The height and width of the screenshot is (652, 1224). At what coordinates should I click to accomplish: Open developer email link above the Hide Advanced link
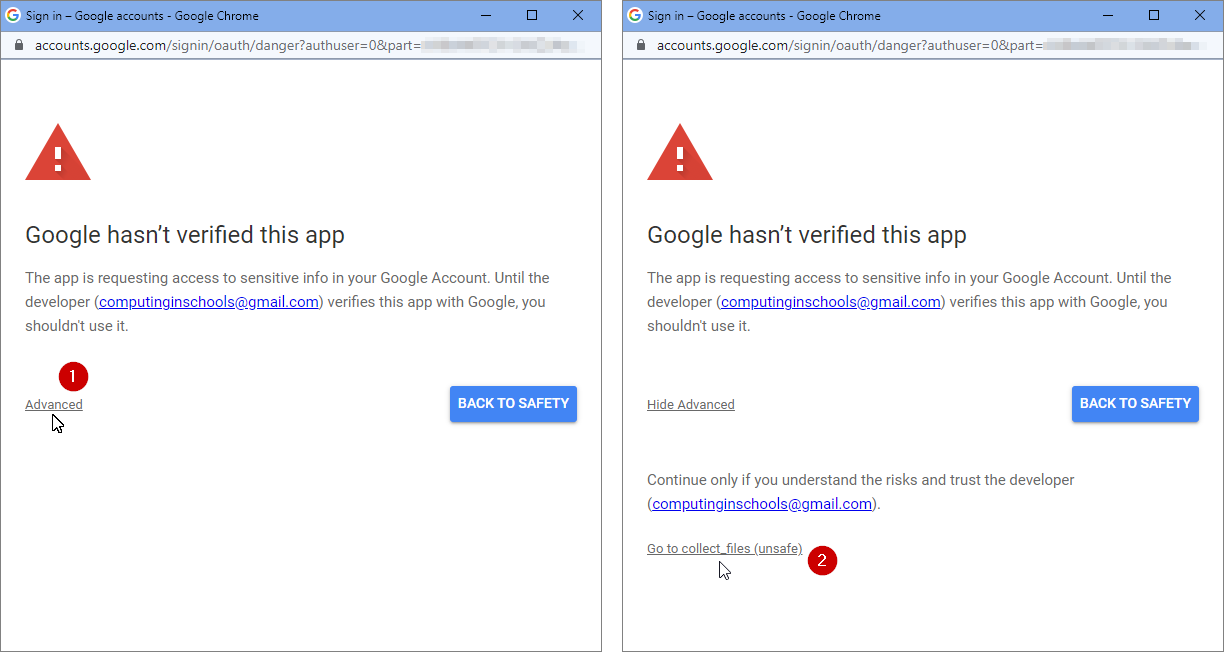click(830, 302)
